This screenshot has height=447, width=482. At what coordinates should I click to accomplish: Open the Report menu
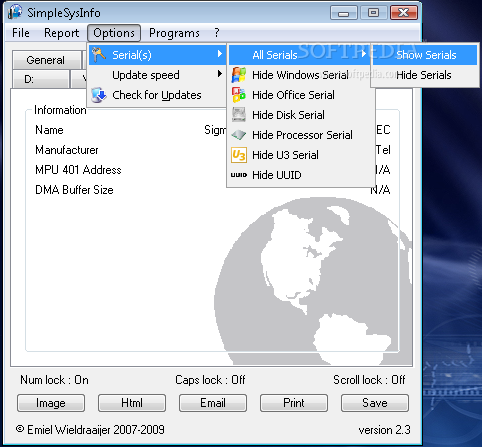[x=61, y=33]
